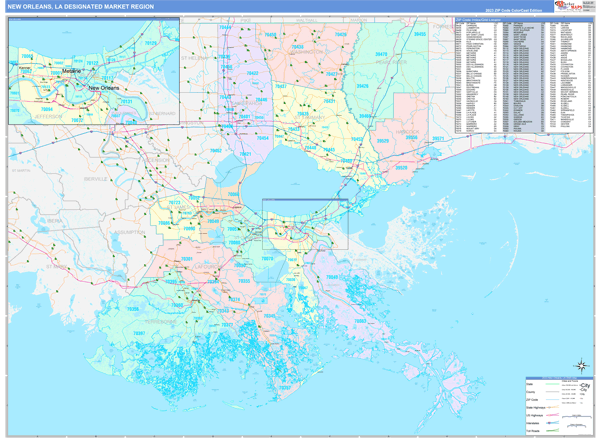The image size is (600, 438).
Task: Click the 'Metairie' city label in inset
Action: 72,71
